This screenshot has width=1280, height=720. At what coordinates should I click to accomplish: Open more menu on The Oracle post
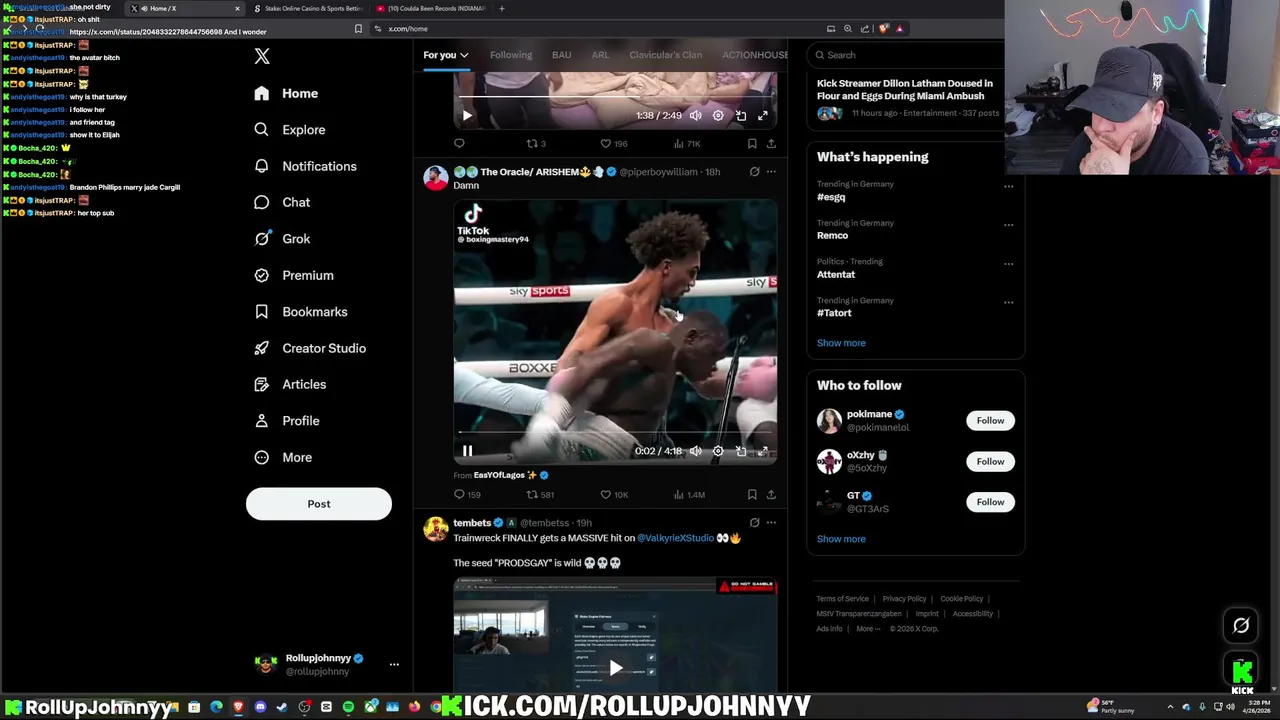click(x=771, y=172)
